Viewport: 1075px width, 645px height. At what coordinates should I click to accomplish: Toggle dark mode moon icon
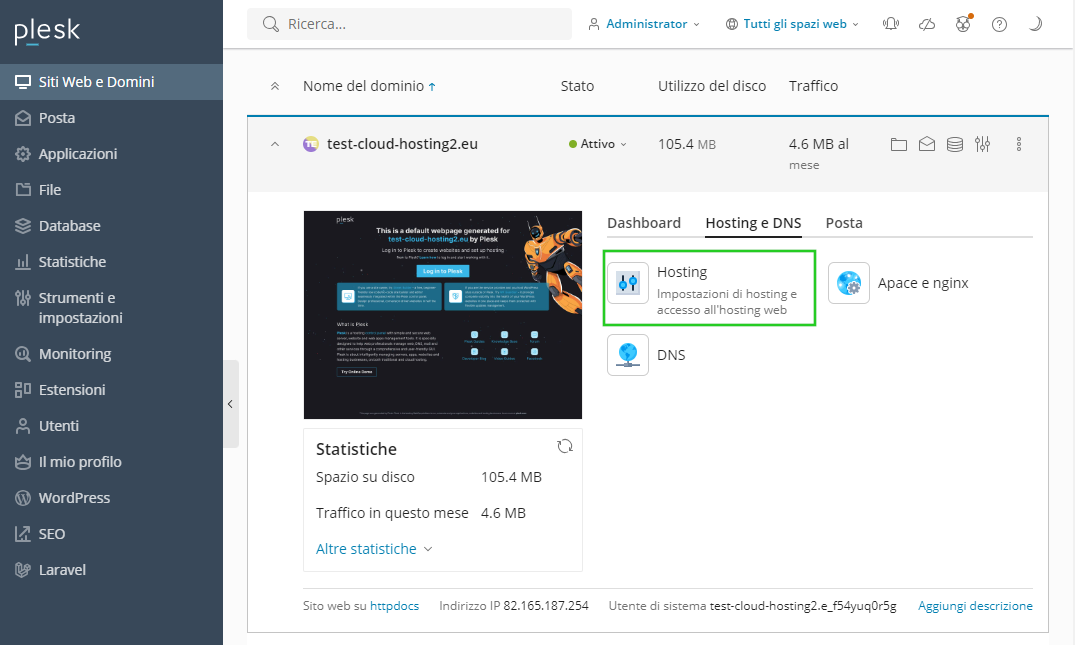(1035, 24)
